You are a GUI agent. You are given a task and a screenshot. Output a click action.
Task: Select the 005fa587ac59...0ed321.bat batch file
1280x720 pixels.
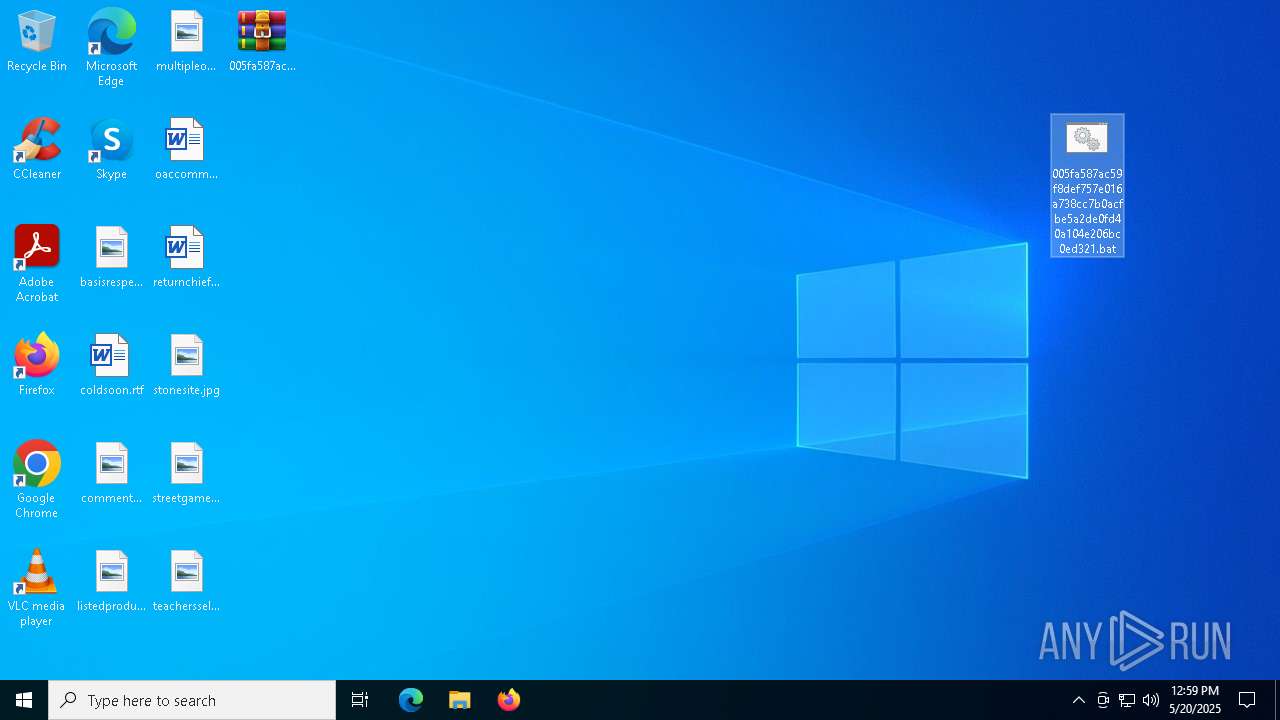1087,186
